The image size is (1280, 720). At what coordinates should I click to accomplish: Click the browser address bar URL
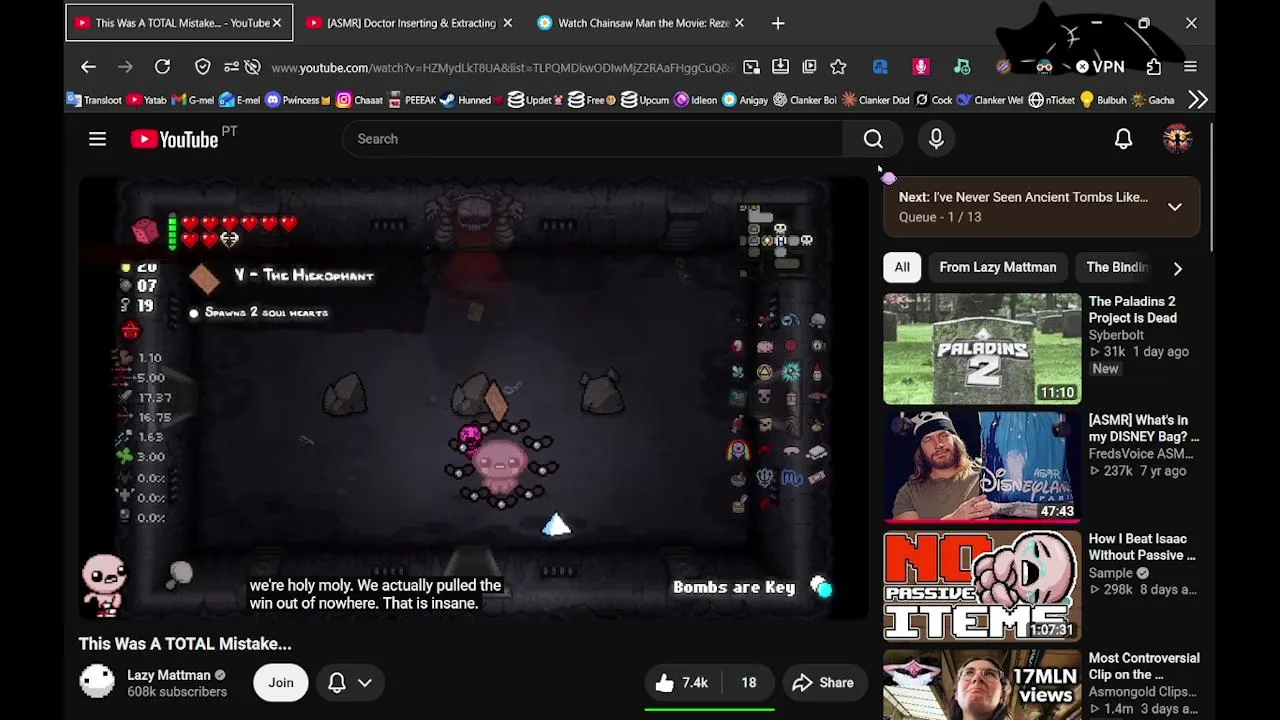pos(503,67)
